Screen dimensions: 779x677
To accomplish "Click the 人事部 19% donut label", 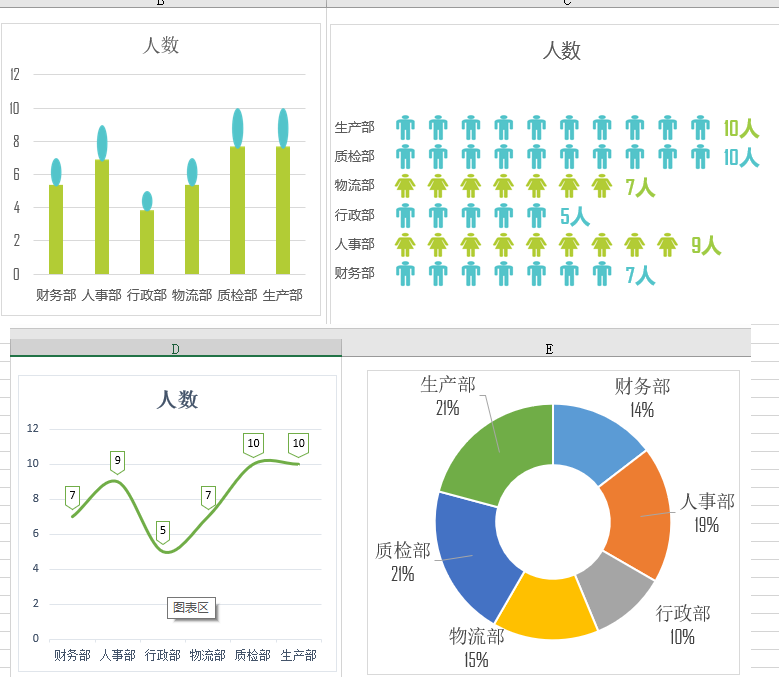I will pyautogui.click(x=707, y=513).
